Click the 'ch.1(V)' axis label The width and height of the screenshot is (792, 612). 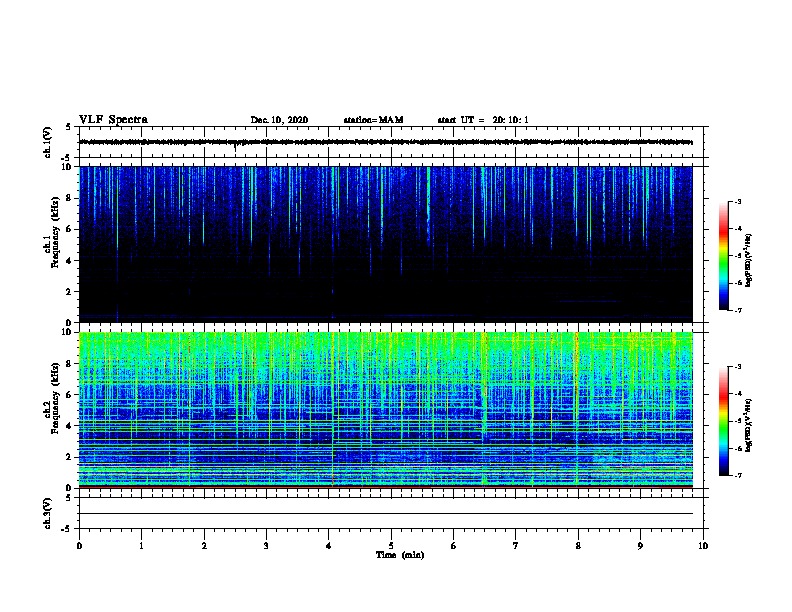[x=47, y=142]
